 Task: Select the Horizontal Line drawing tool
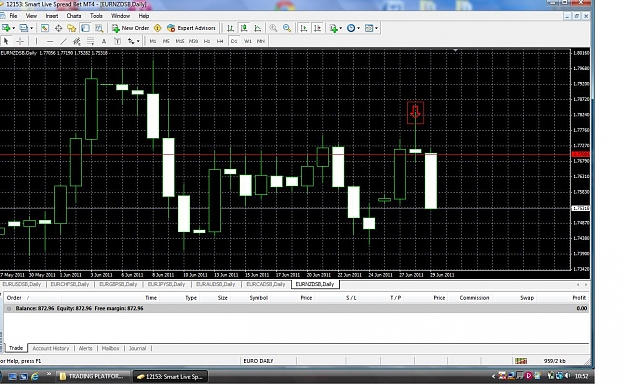50,41
